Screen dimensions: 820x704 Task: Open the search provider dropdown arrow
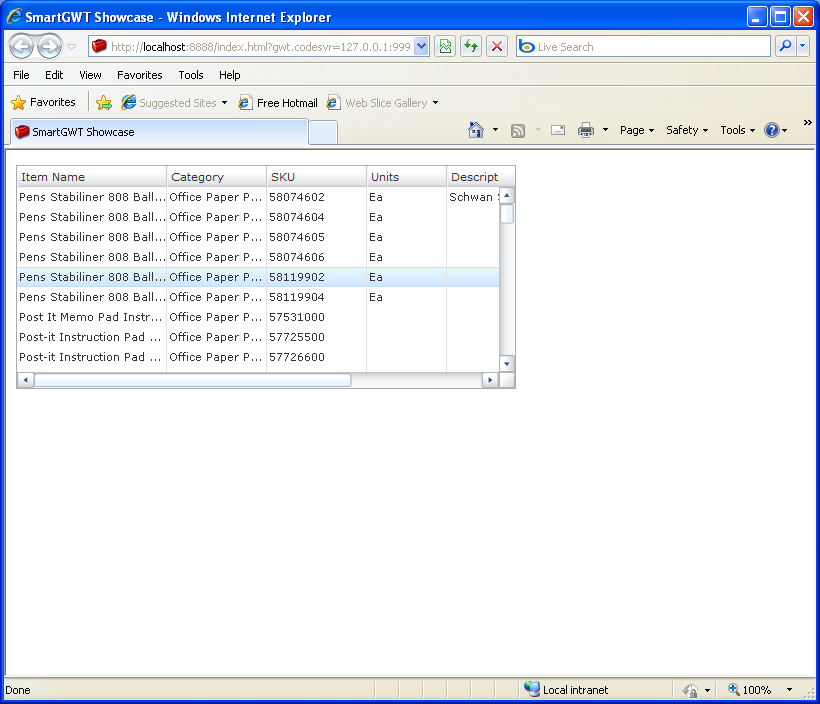(x=803, y=47)
